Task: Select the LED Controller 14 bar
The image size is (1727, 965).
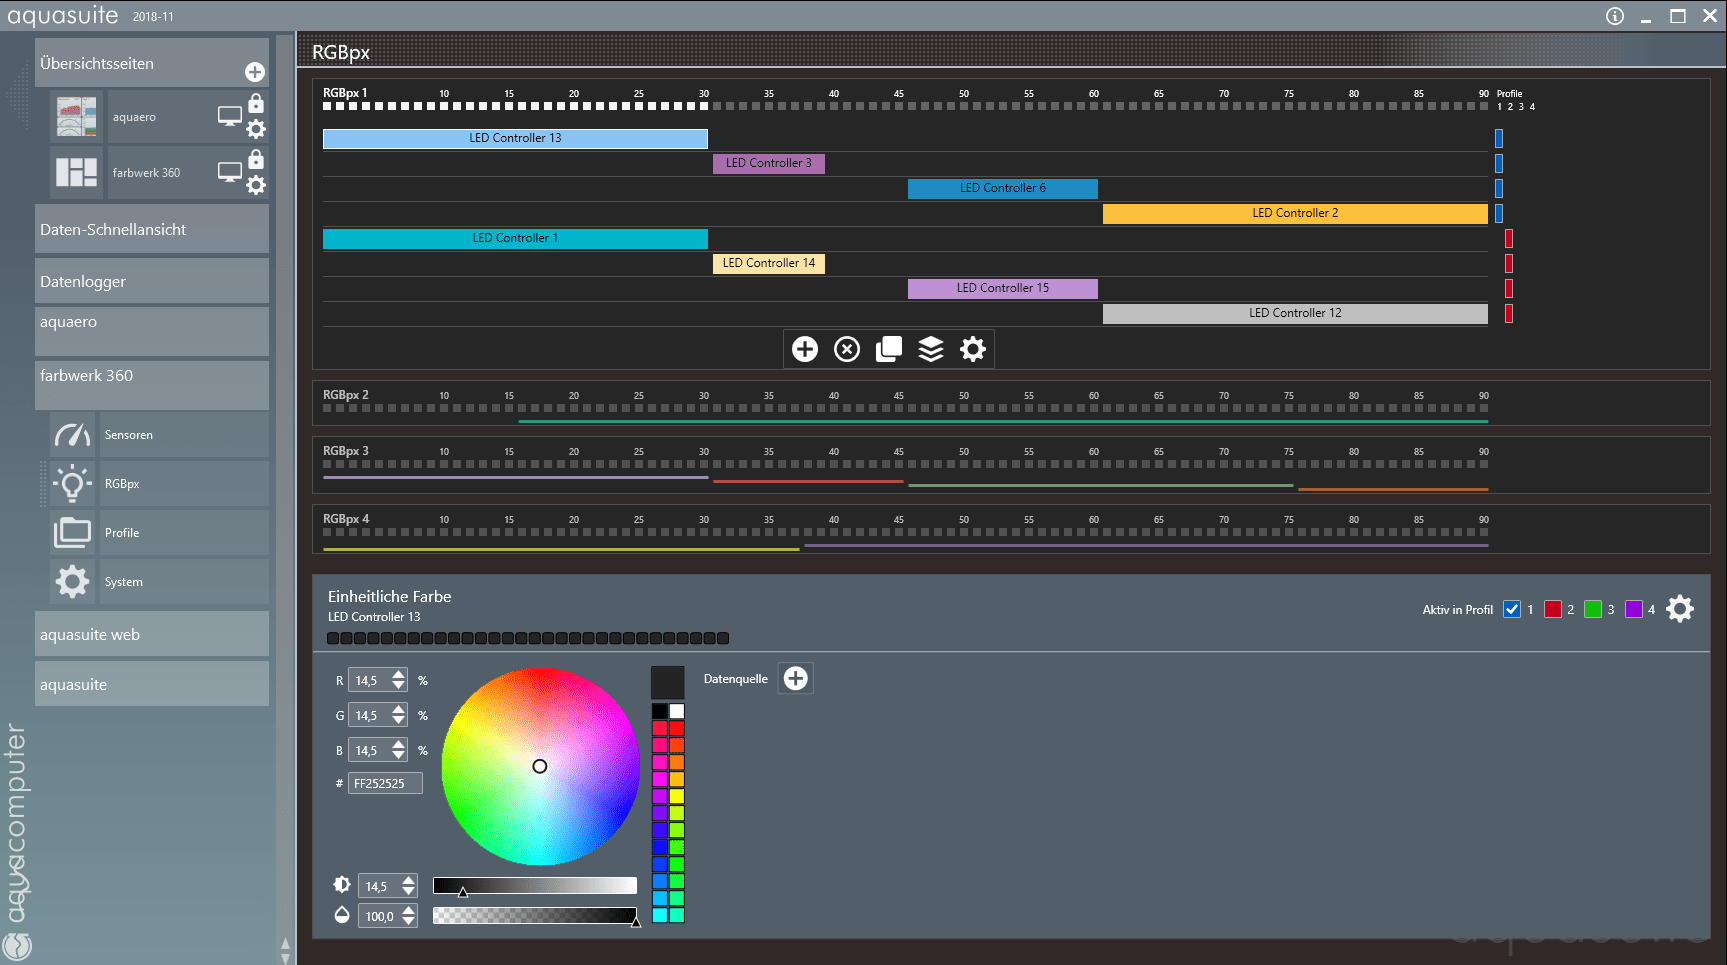Action: [769, 263]
